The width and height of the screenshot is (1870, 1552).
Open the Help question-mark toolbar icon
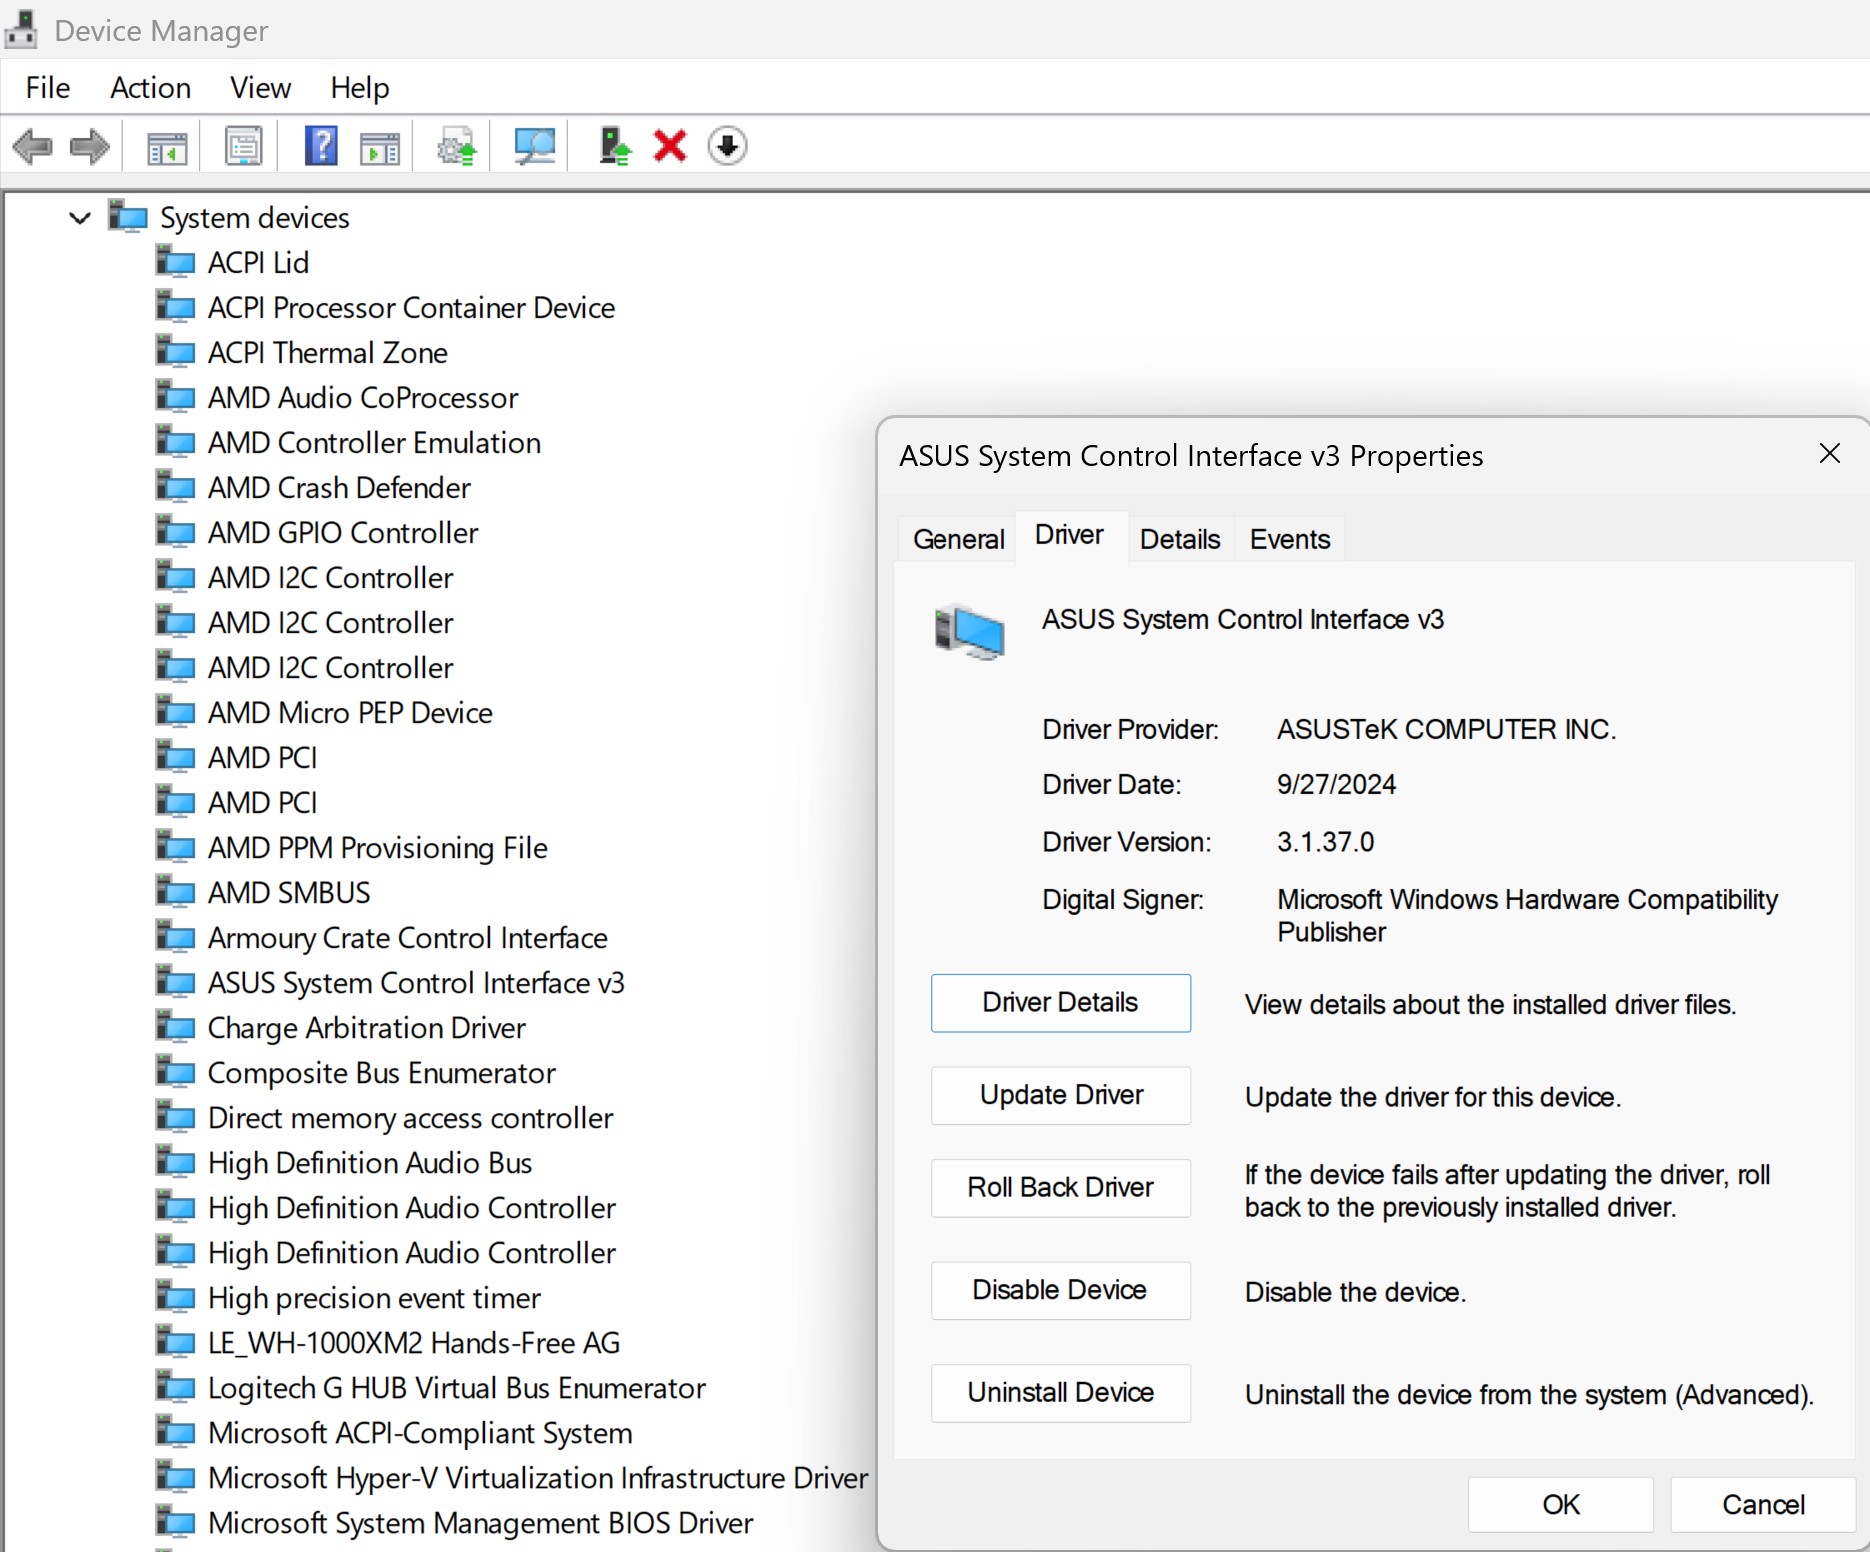tap(321, 147)
